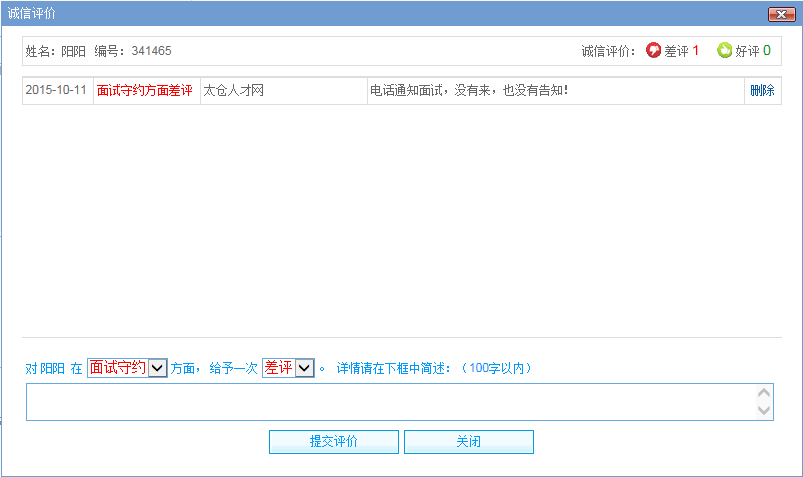Delete the 2015-10-11 review via 删除
The height and width of the screenshot is (477, 803).
click(x=762, y=90)
